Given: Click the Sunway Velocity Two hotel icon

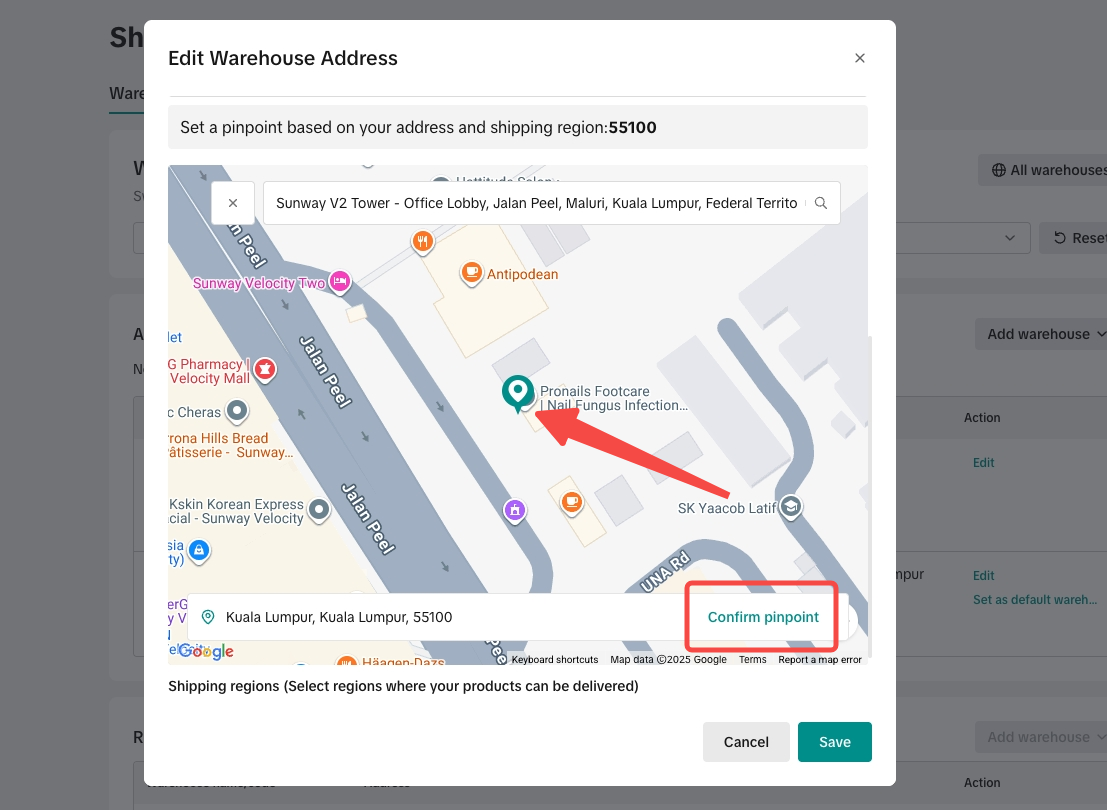Looking at the screenshot, I should [340, 282].
